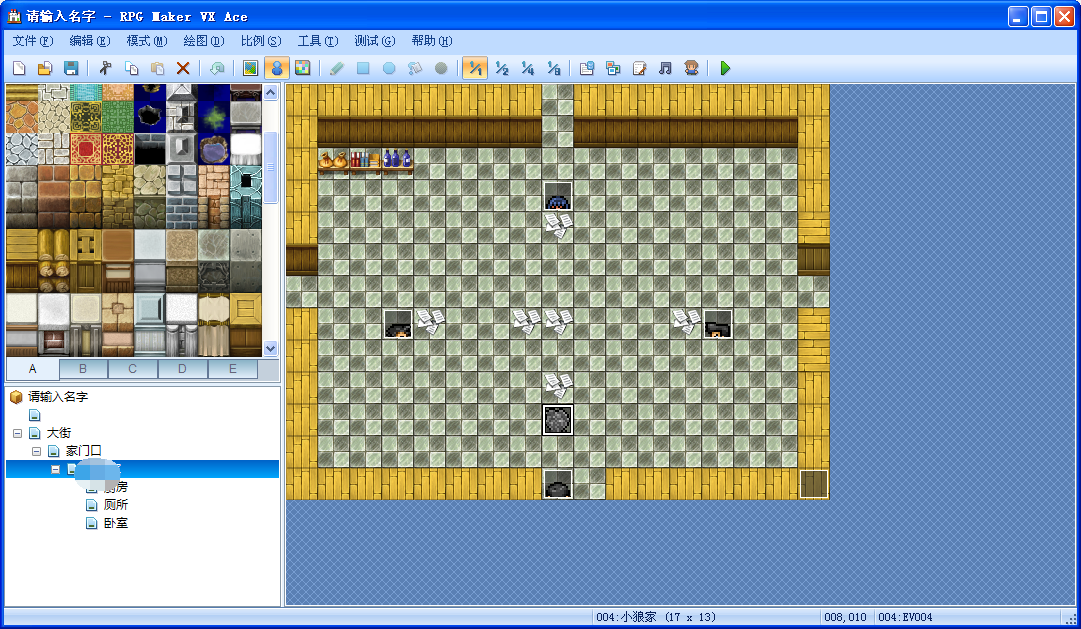Click the red X Delete icon

click(x=183, y=68)
